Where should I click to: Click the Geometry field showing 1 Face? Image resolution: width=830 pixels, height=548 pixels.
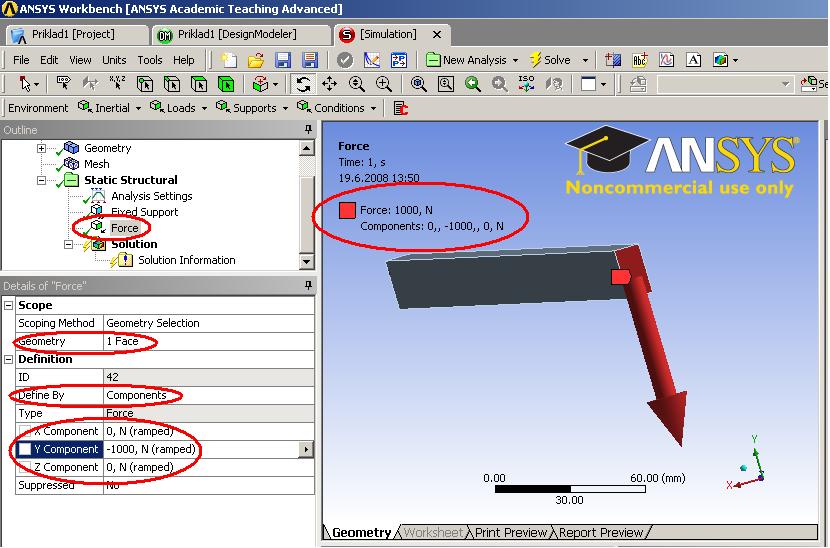pos(209,342)
